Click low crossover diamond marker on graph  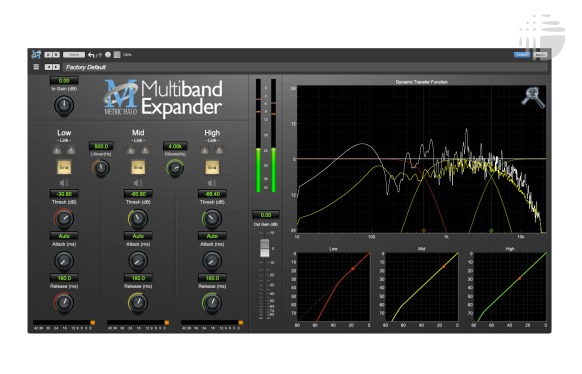[x=424, y=230]
